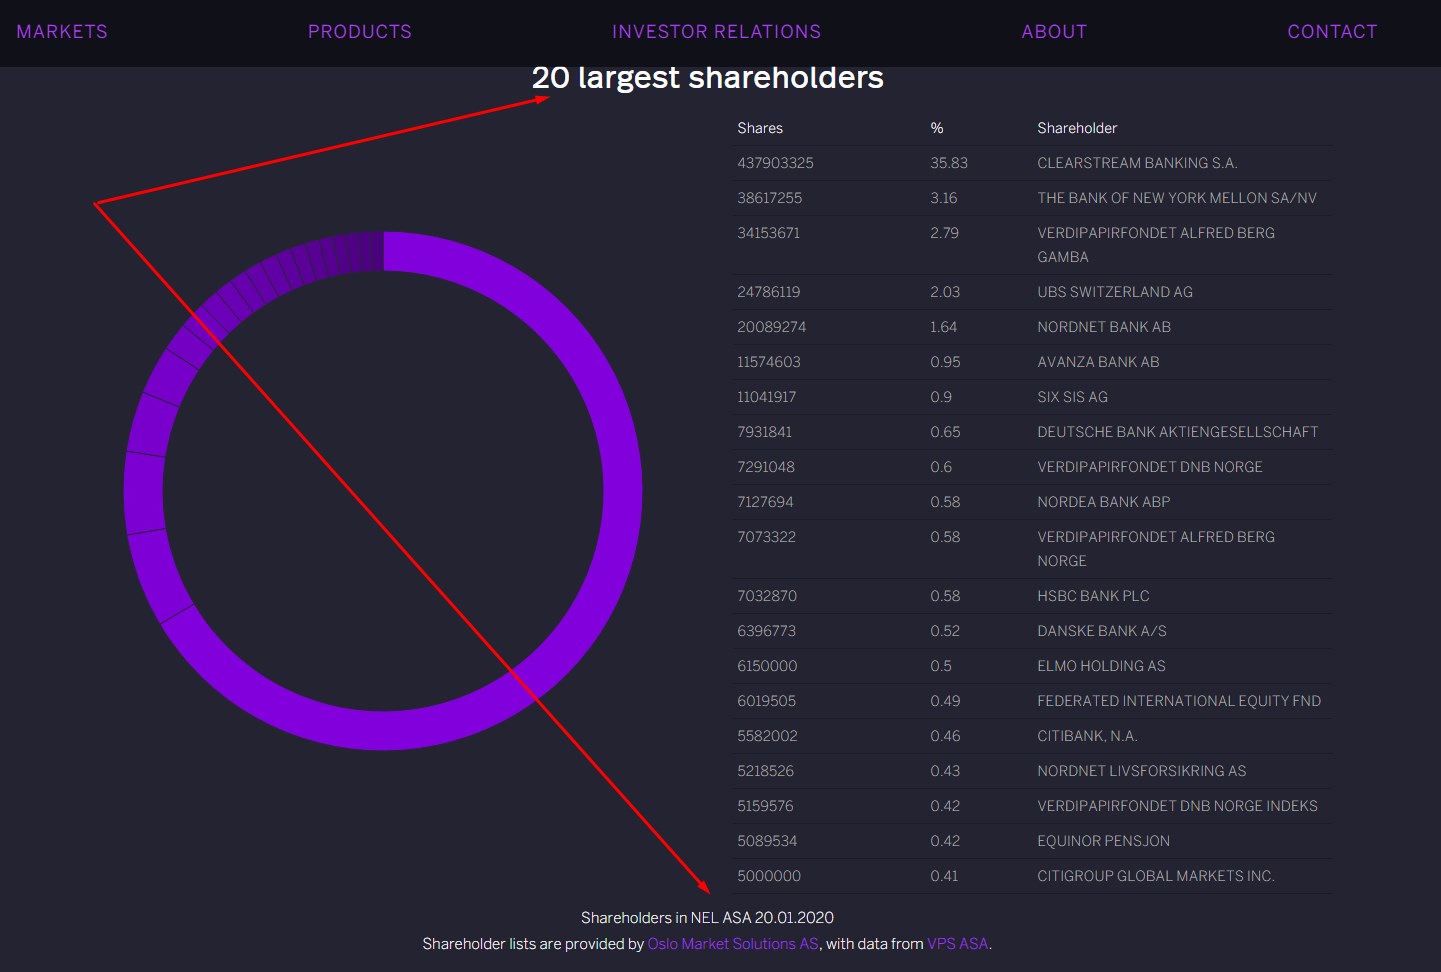Image resolution: width=1441 pixels, height=972 pixels.
Task: Open the About menu item
Action: pyautogui.click(x=1054, y=32)
